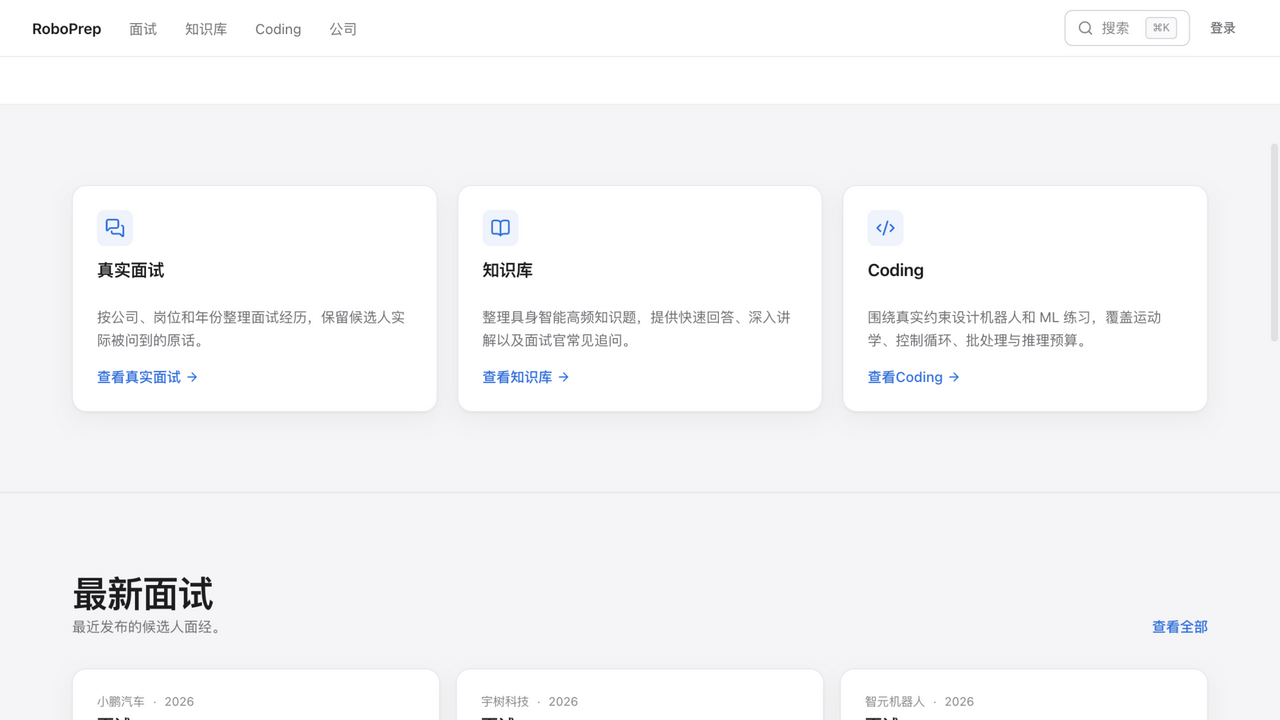This screenshot has height=720, width=1280.
Task: Click the magnifier icon in the search box
Action: pos(1085,28)
